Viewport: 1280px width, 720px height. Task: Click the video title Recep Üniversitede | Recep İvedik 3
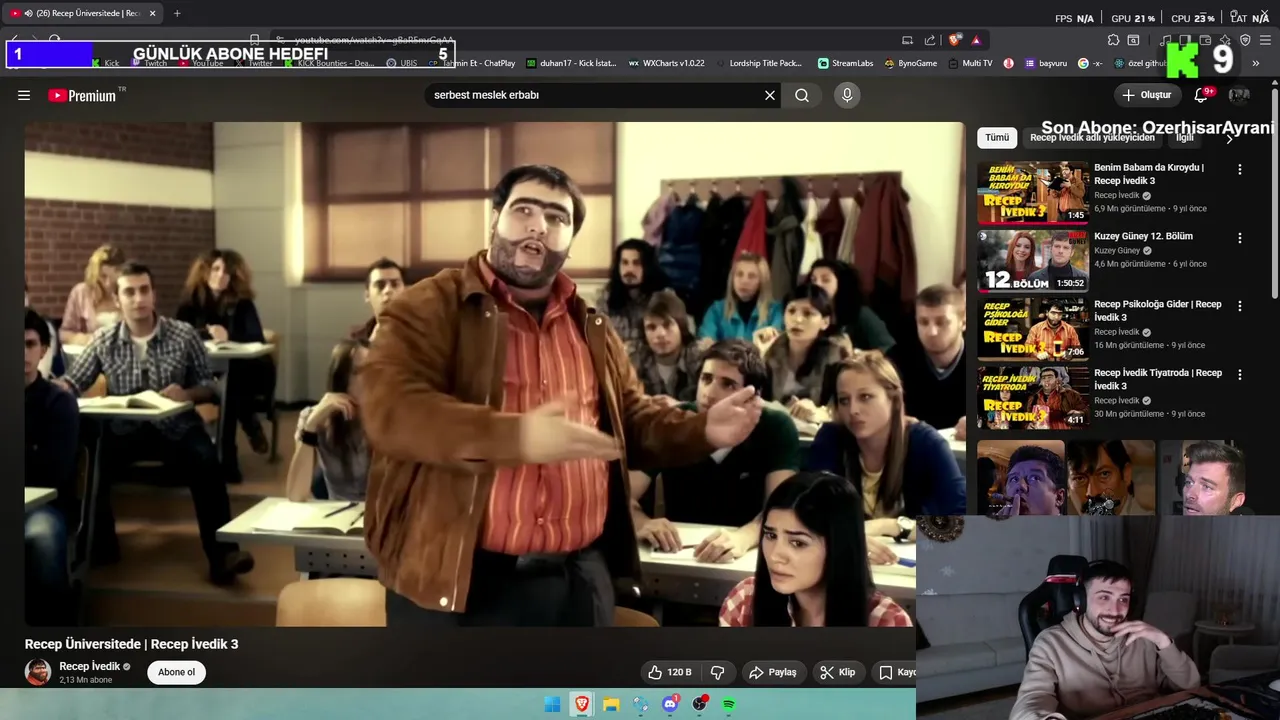click(131, 644)
